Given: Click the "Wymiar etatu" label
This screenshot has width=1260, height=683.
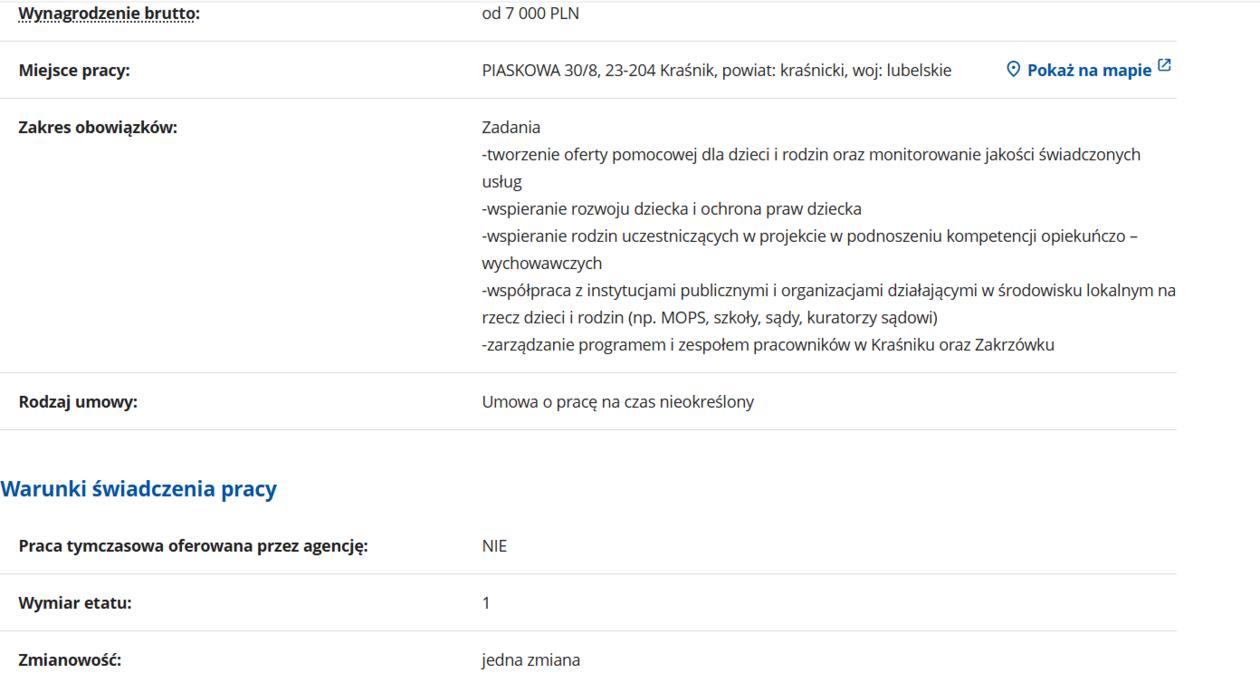Looking at the screenshot, I should (75, 603).
